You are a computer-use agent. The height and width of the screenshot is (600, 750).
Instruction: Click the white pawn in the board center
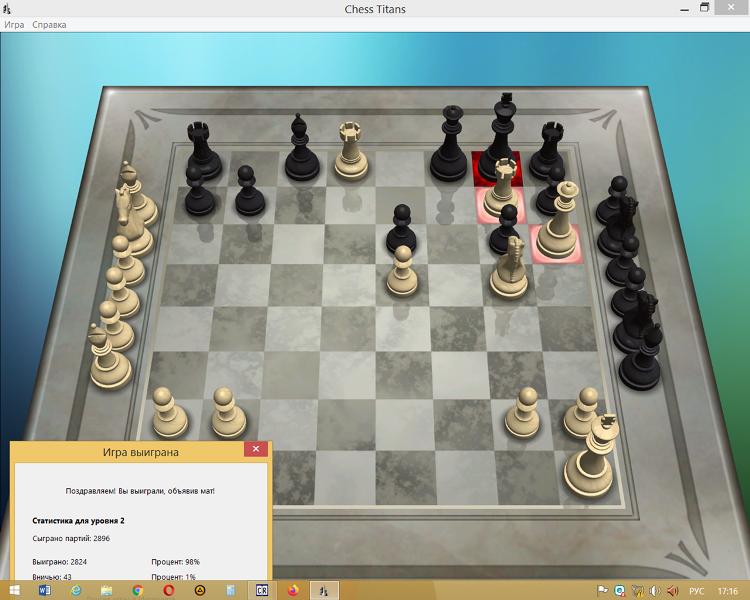[402, 273]
